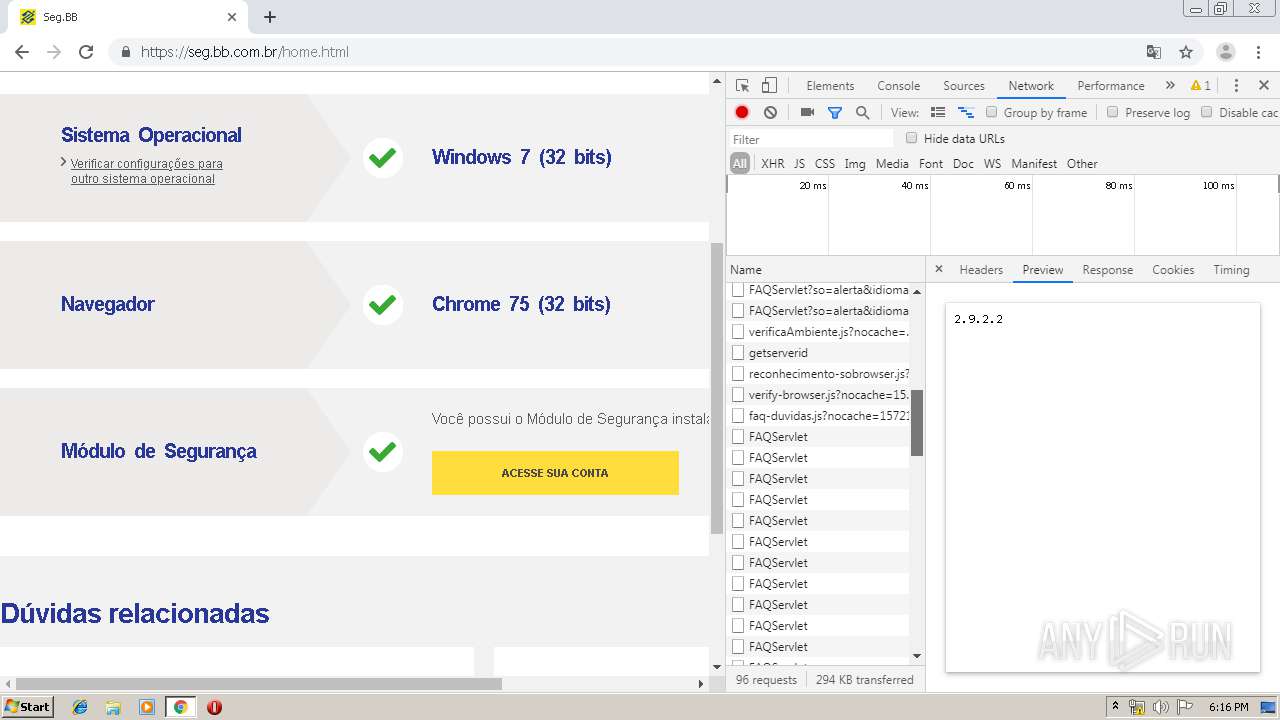The height and width of the screenshot is (720, 1280).
Task: Open DevTools customize menu (three dots)
Action: [x=1236, y=86]
